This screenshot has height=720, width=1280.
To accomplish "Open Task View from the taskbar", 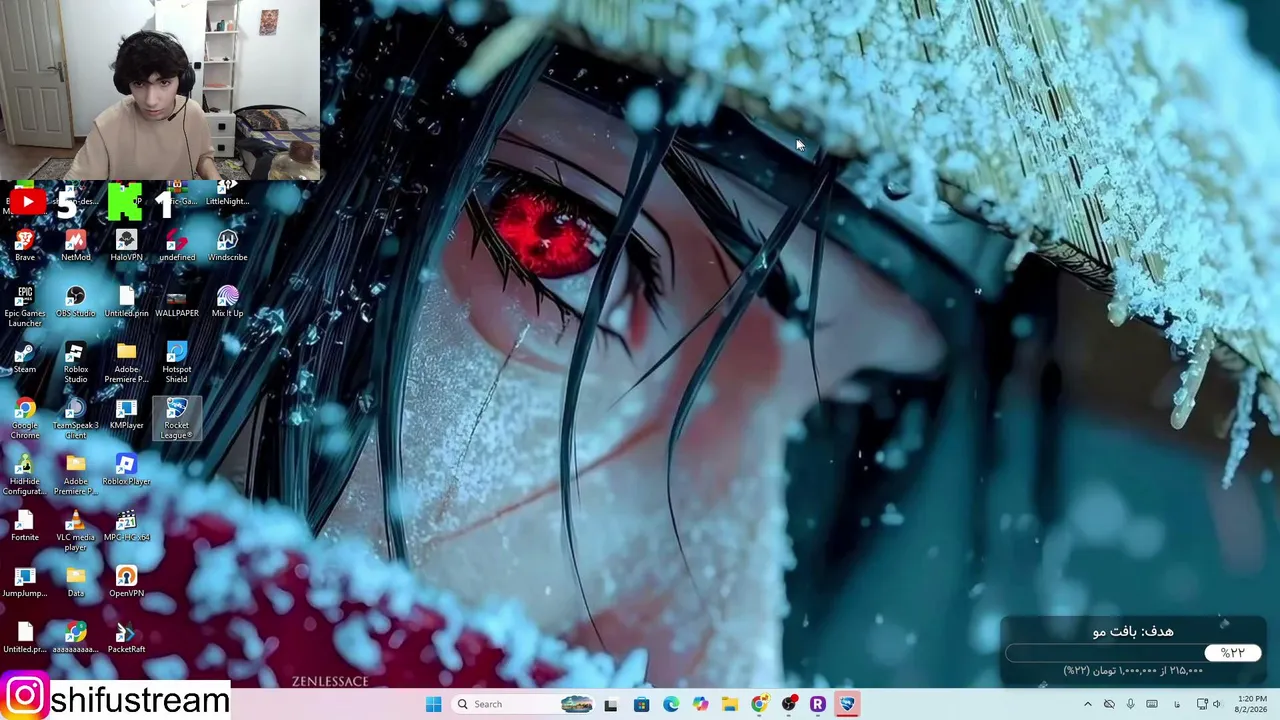I will [611, 704].
